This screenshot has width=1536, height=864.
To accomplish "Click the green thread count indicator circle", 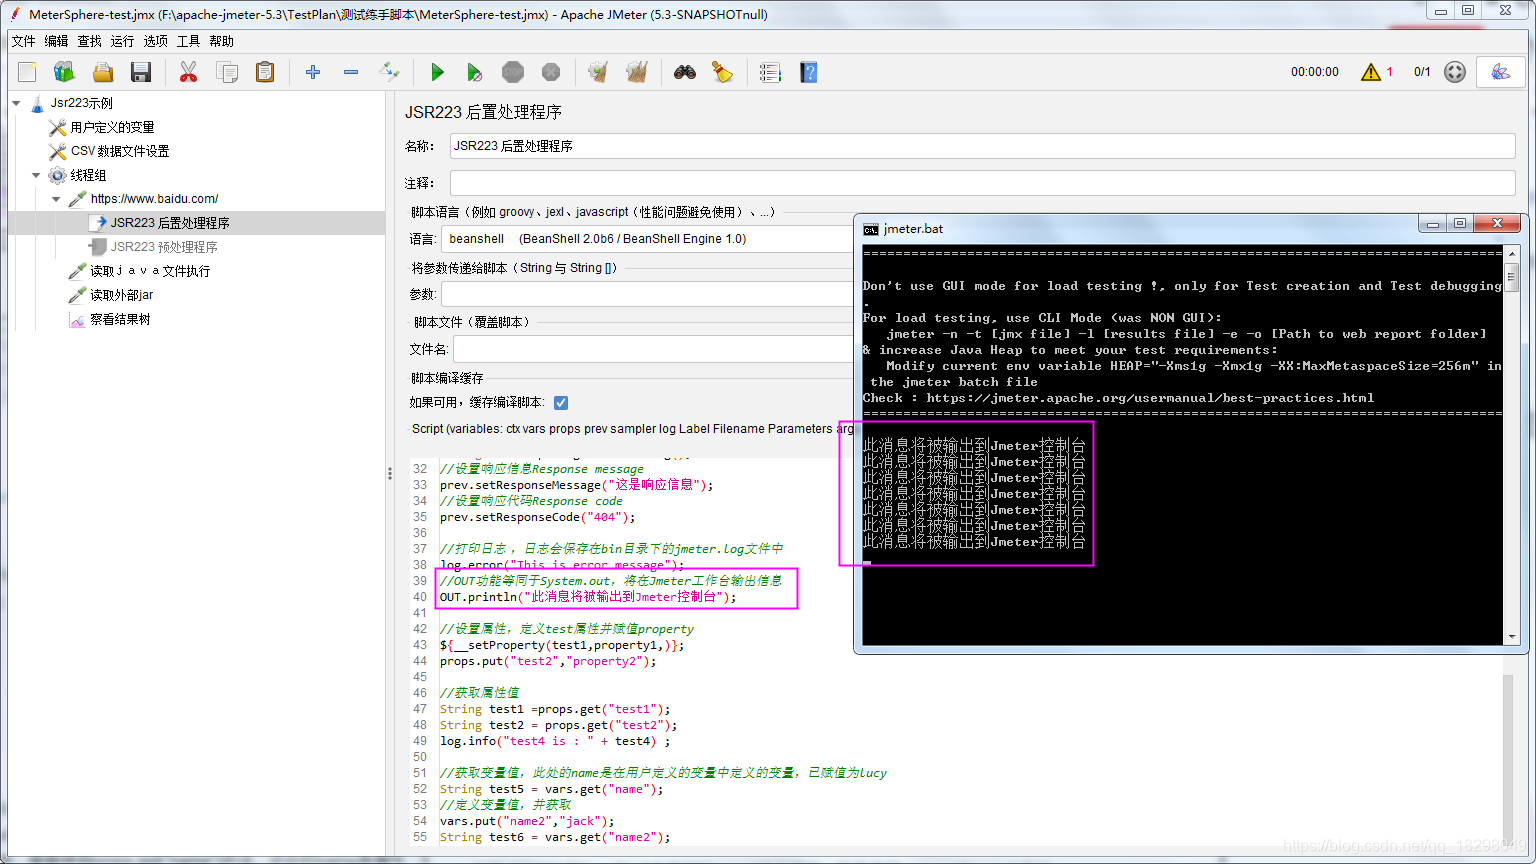I will click(1454, 71).
